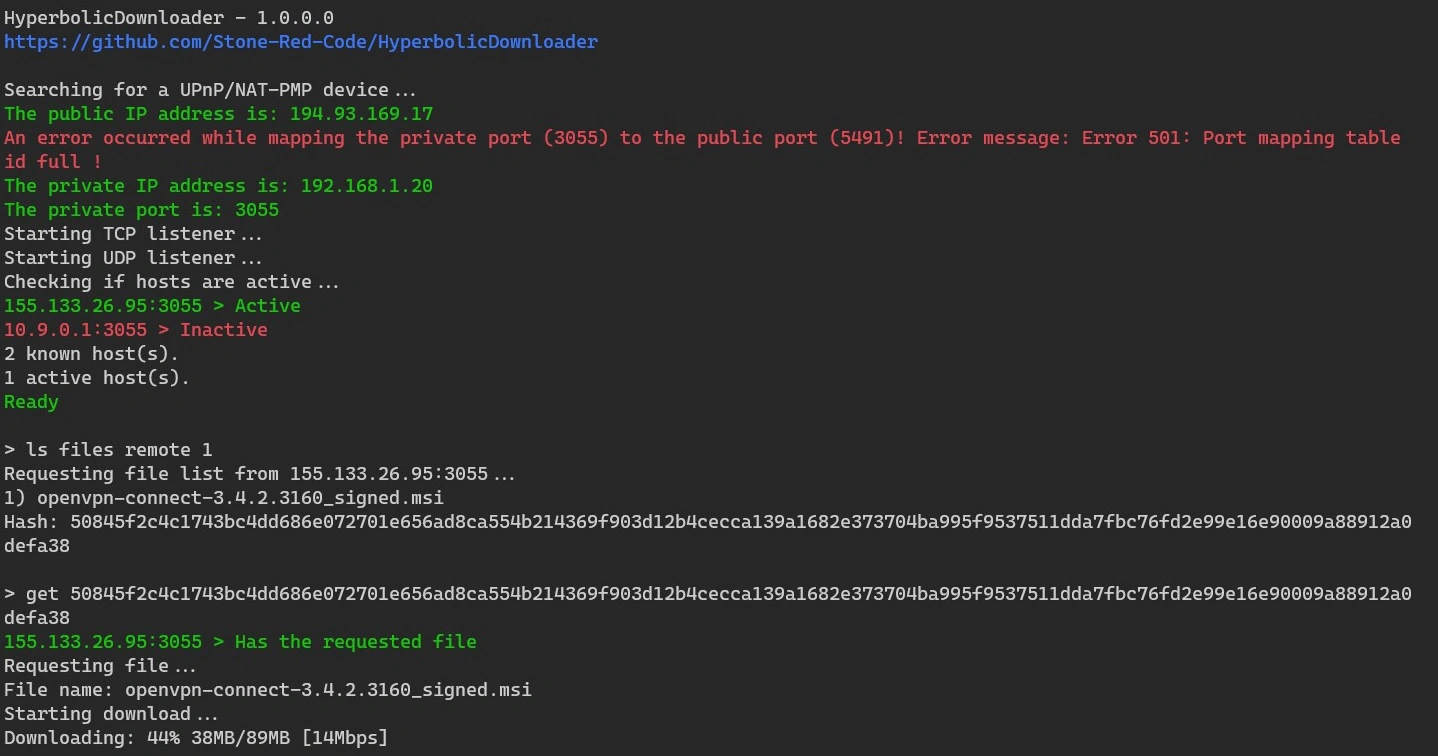Click the 'File name: openvpn-connect' line
Screen dimensions: 1438x756
pyautogui.click(x=267, y=690)
